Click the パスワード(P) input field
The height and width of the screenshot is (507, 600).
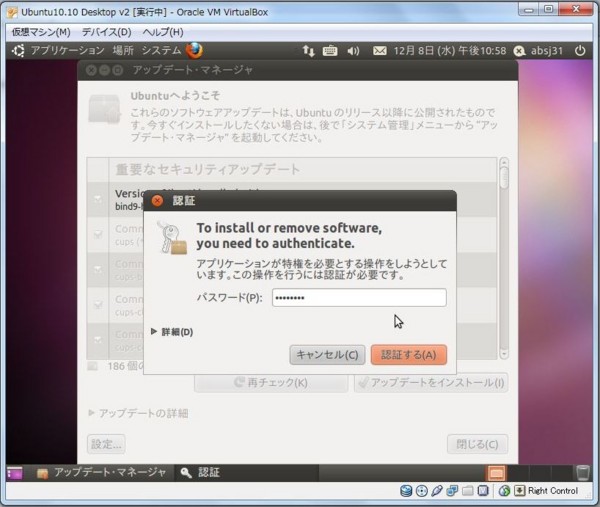pos(359,298)
